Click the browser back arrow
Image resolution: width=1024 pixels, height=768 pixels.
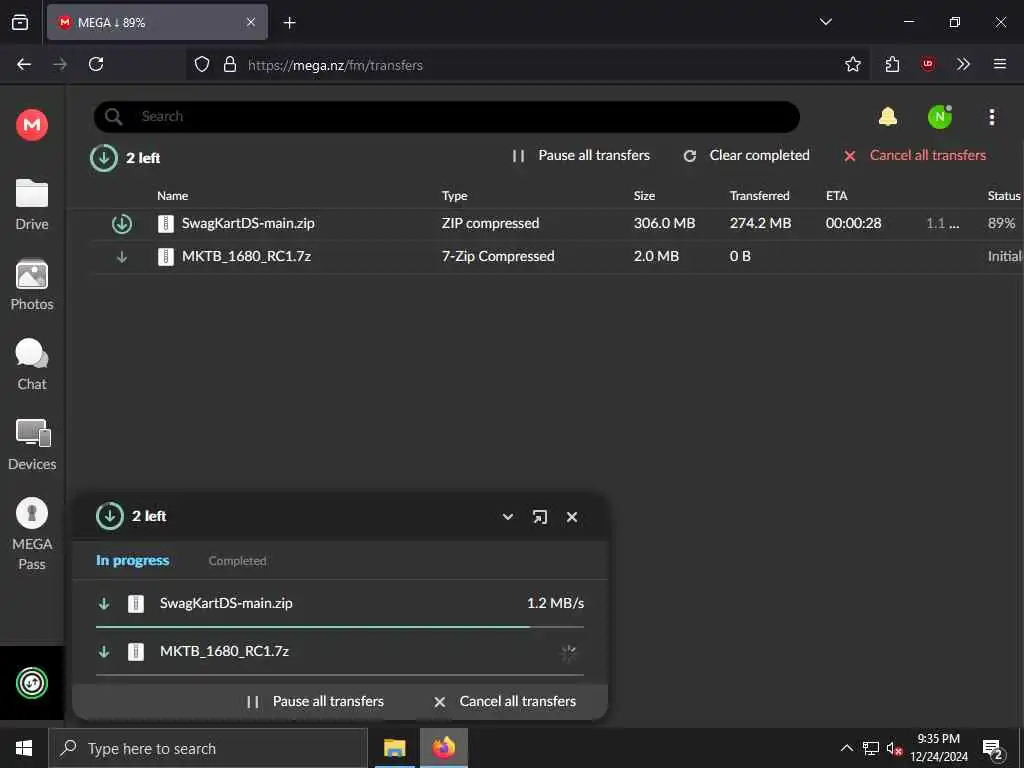tap(24, 64)
